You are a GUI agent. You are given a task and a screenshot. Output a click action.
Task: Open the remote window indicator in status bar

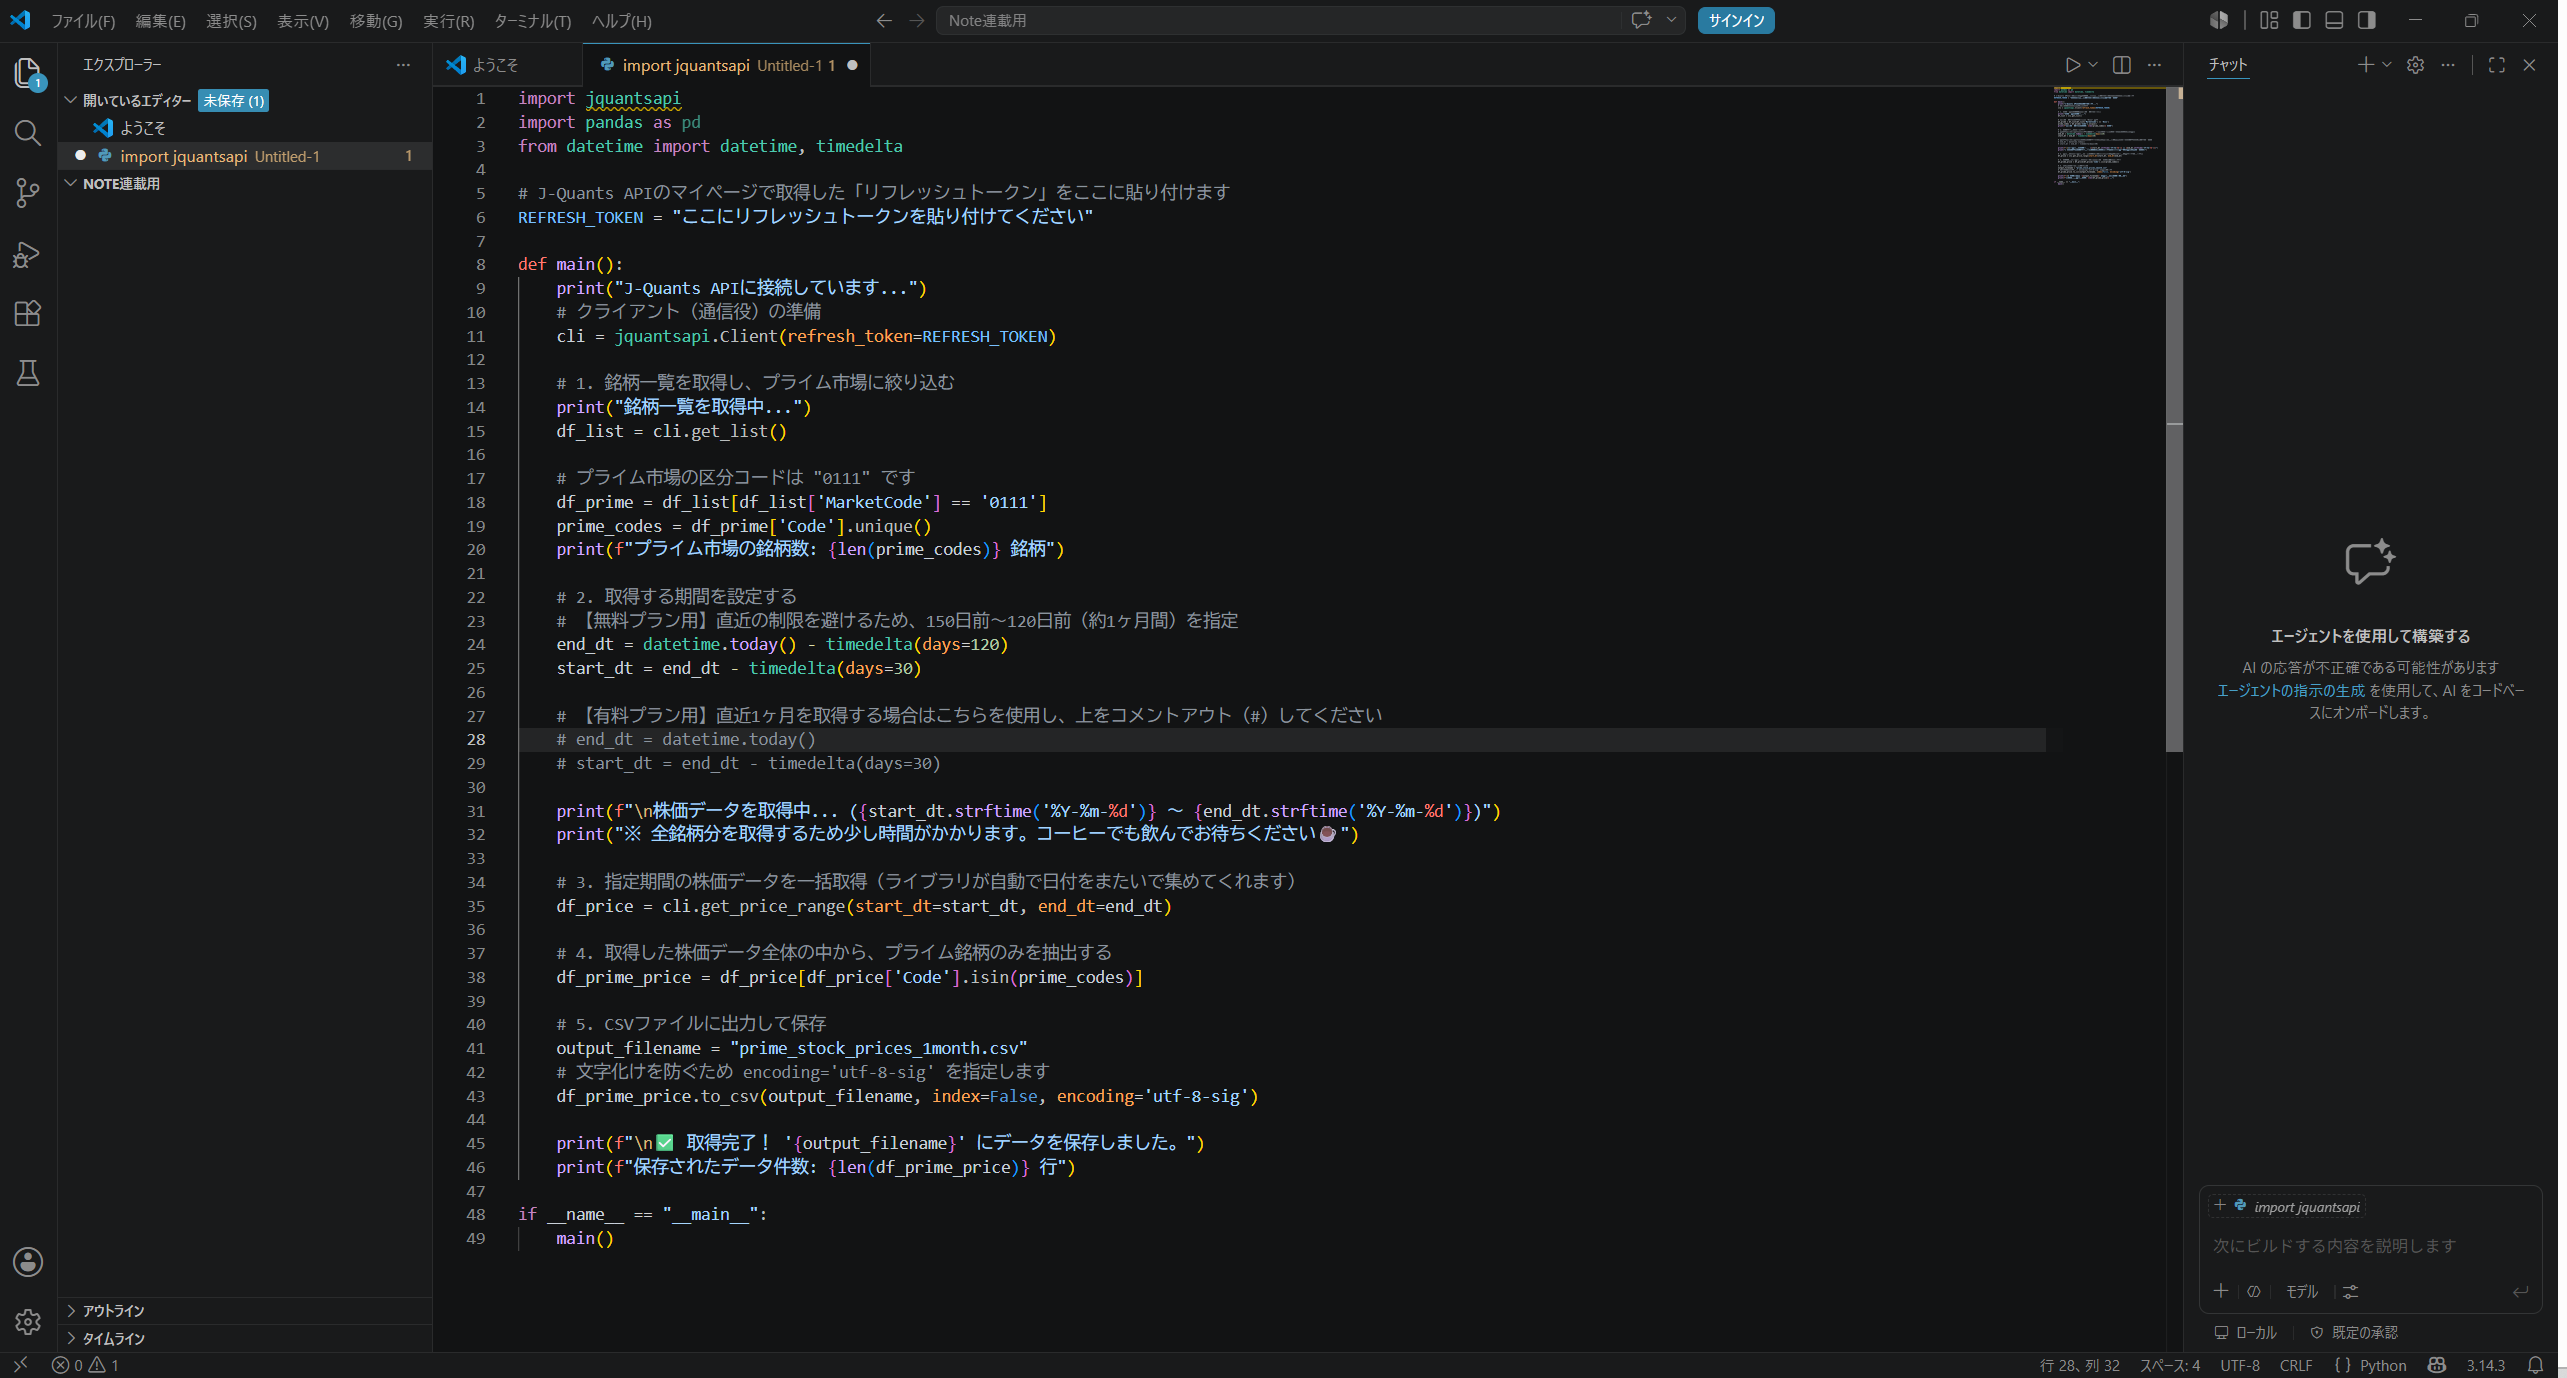click(x=20, y=1365)
